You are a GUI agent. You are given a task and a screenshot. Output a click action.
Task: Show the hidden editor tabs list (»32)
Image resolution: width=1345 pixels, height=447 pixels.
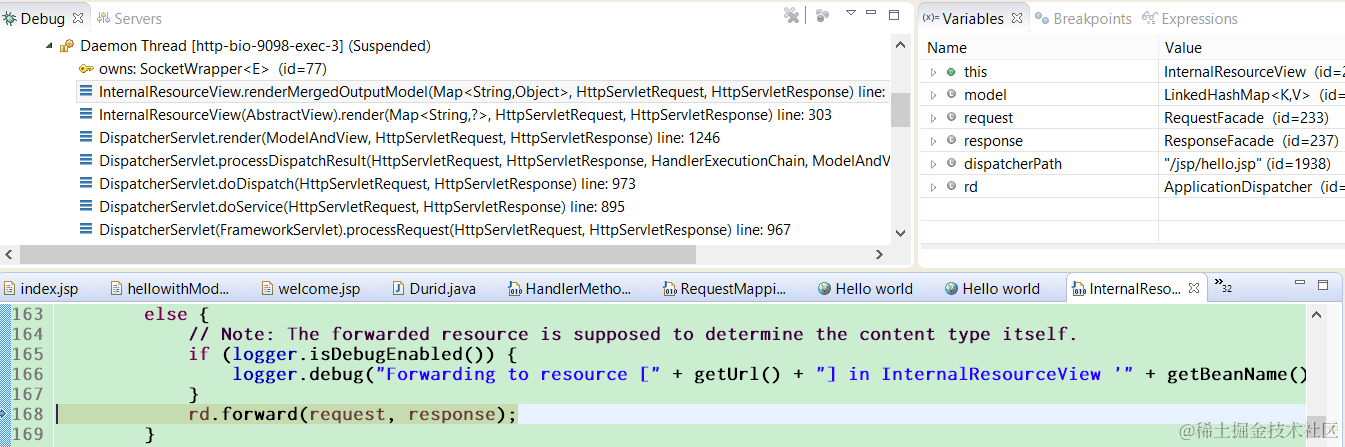coord(1222,286)
